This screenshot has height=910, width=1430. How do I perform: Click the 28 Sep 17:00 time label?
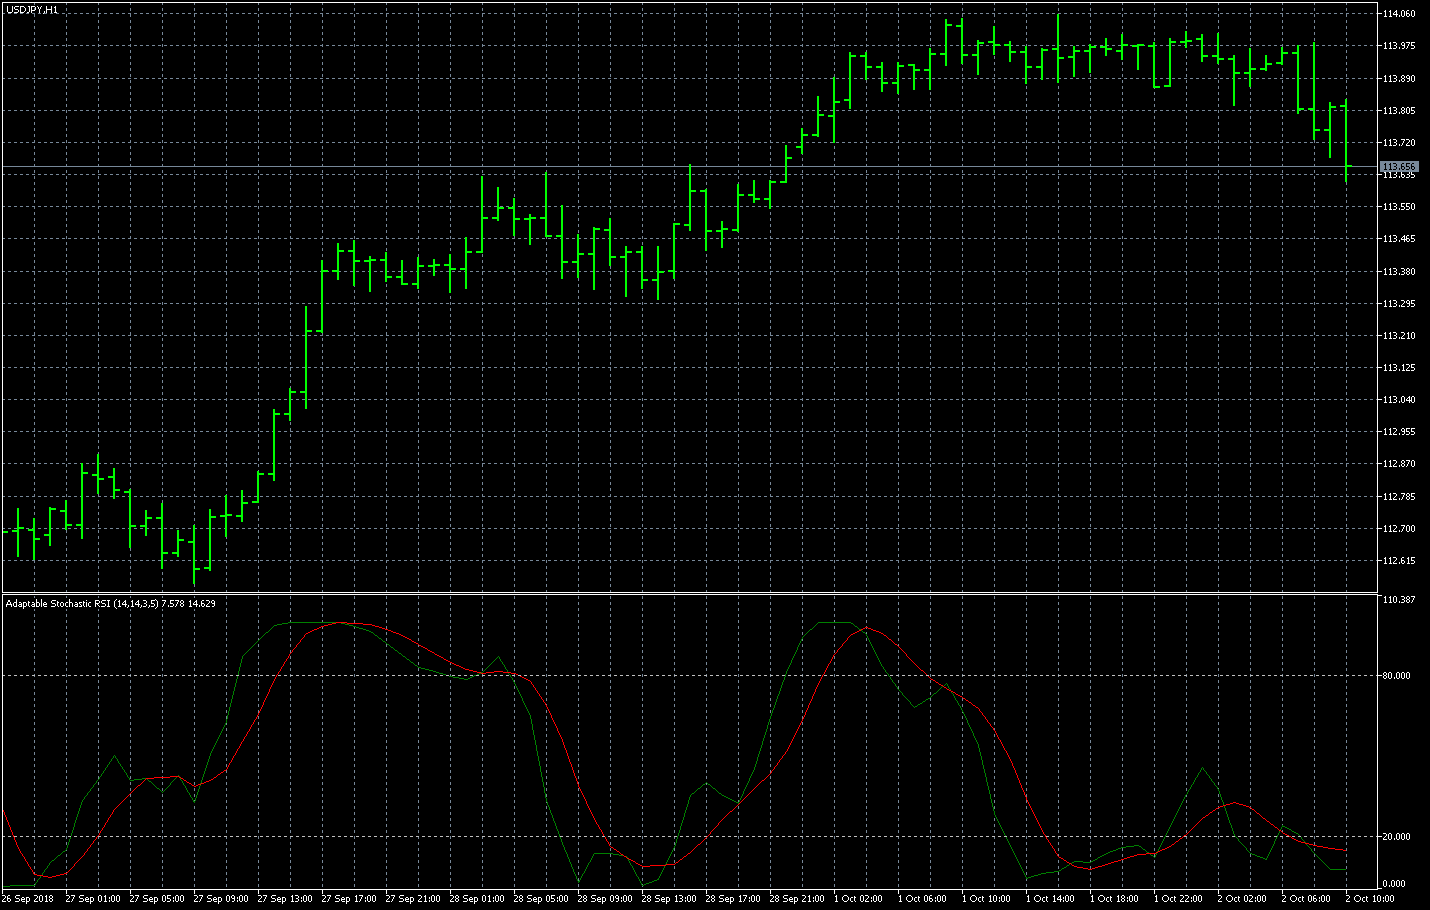[733, 899]
